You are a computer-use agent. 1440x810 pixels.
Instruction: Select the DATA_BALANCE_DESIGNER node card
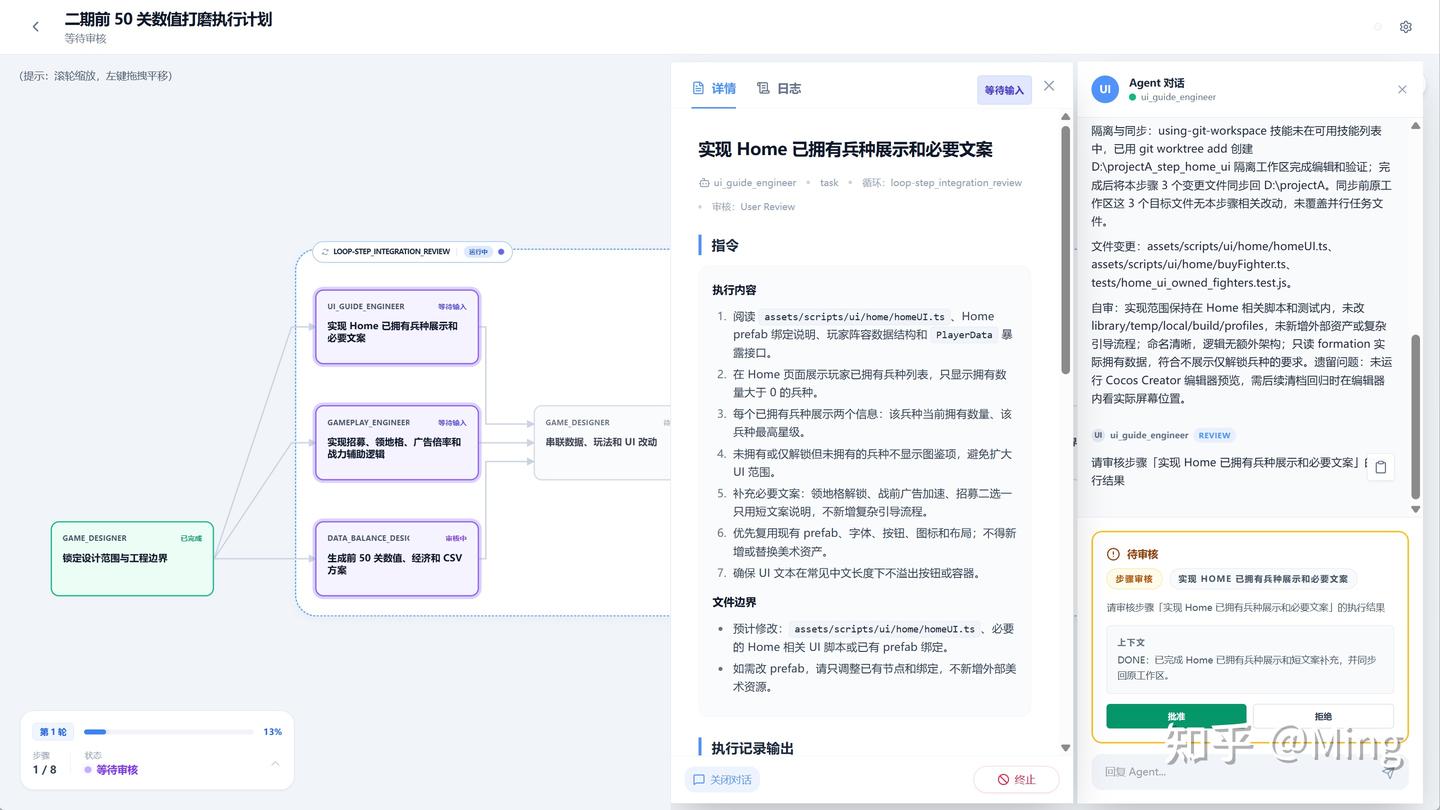(x=397, y=558)
